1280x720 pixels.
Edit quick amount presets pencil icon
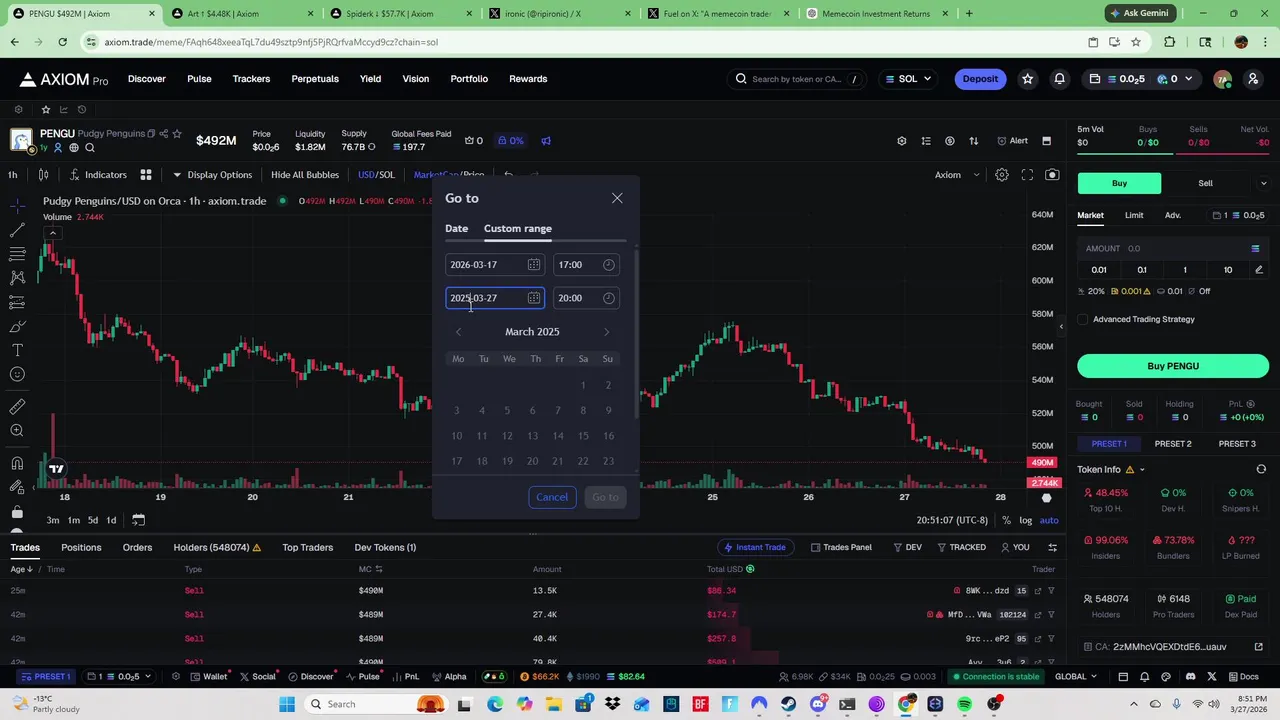click(1259, 270)
